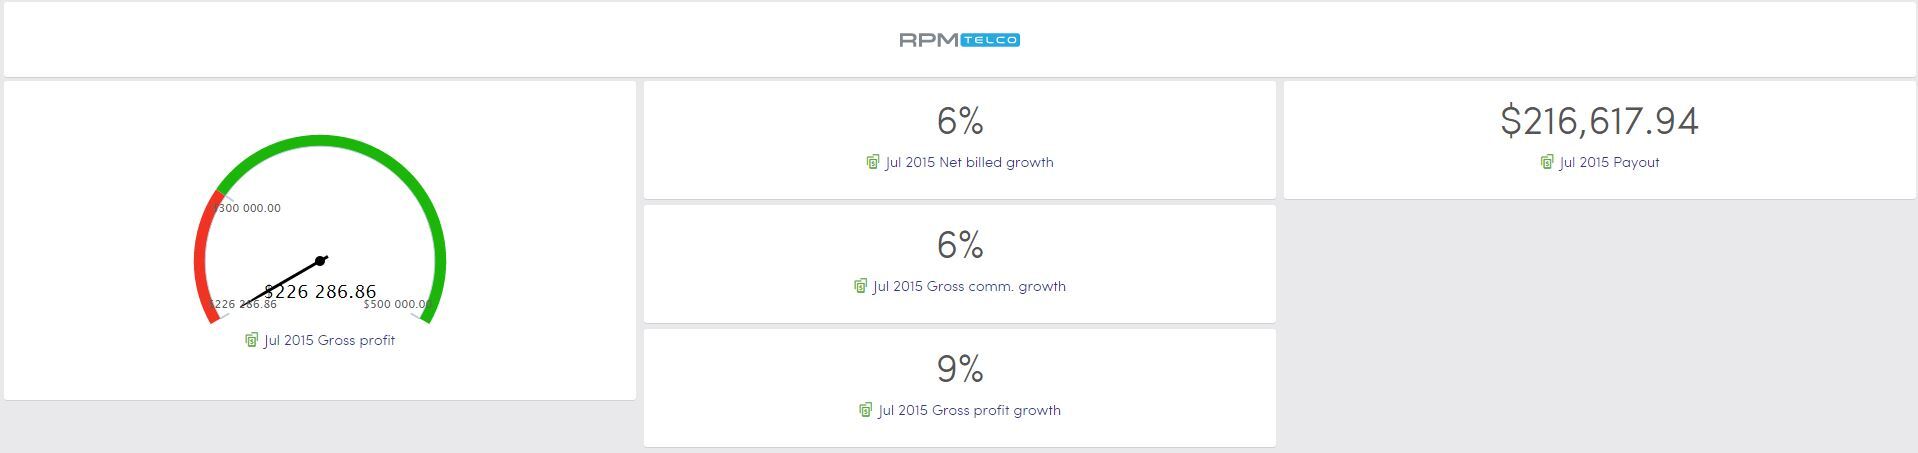Image resolution: width=1918 pixels, height=453 pixels.
Task: Select the 9% gross profit growth value
Action: tap(960, 369)
